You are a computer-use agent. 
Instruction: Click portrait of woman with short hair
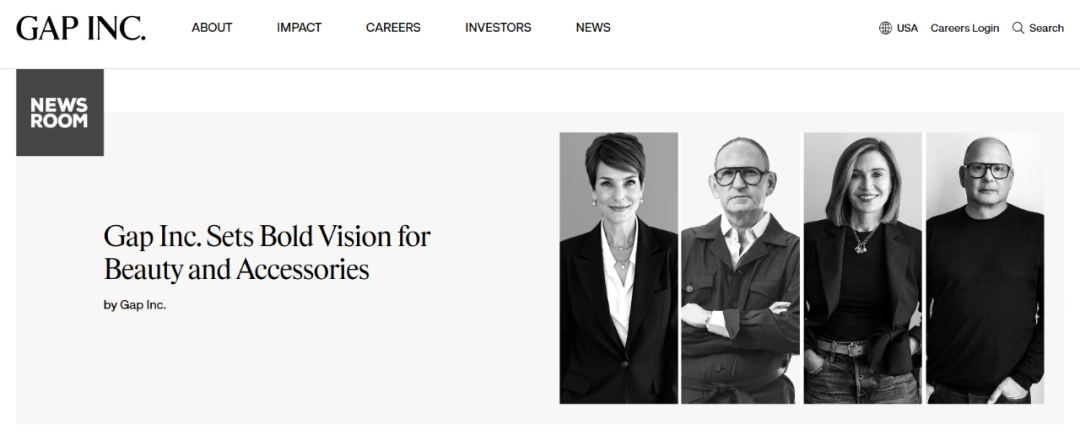tap(618, 268)
